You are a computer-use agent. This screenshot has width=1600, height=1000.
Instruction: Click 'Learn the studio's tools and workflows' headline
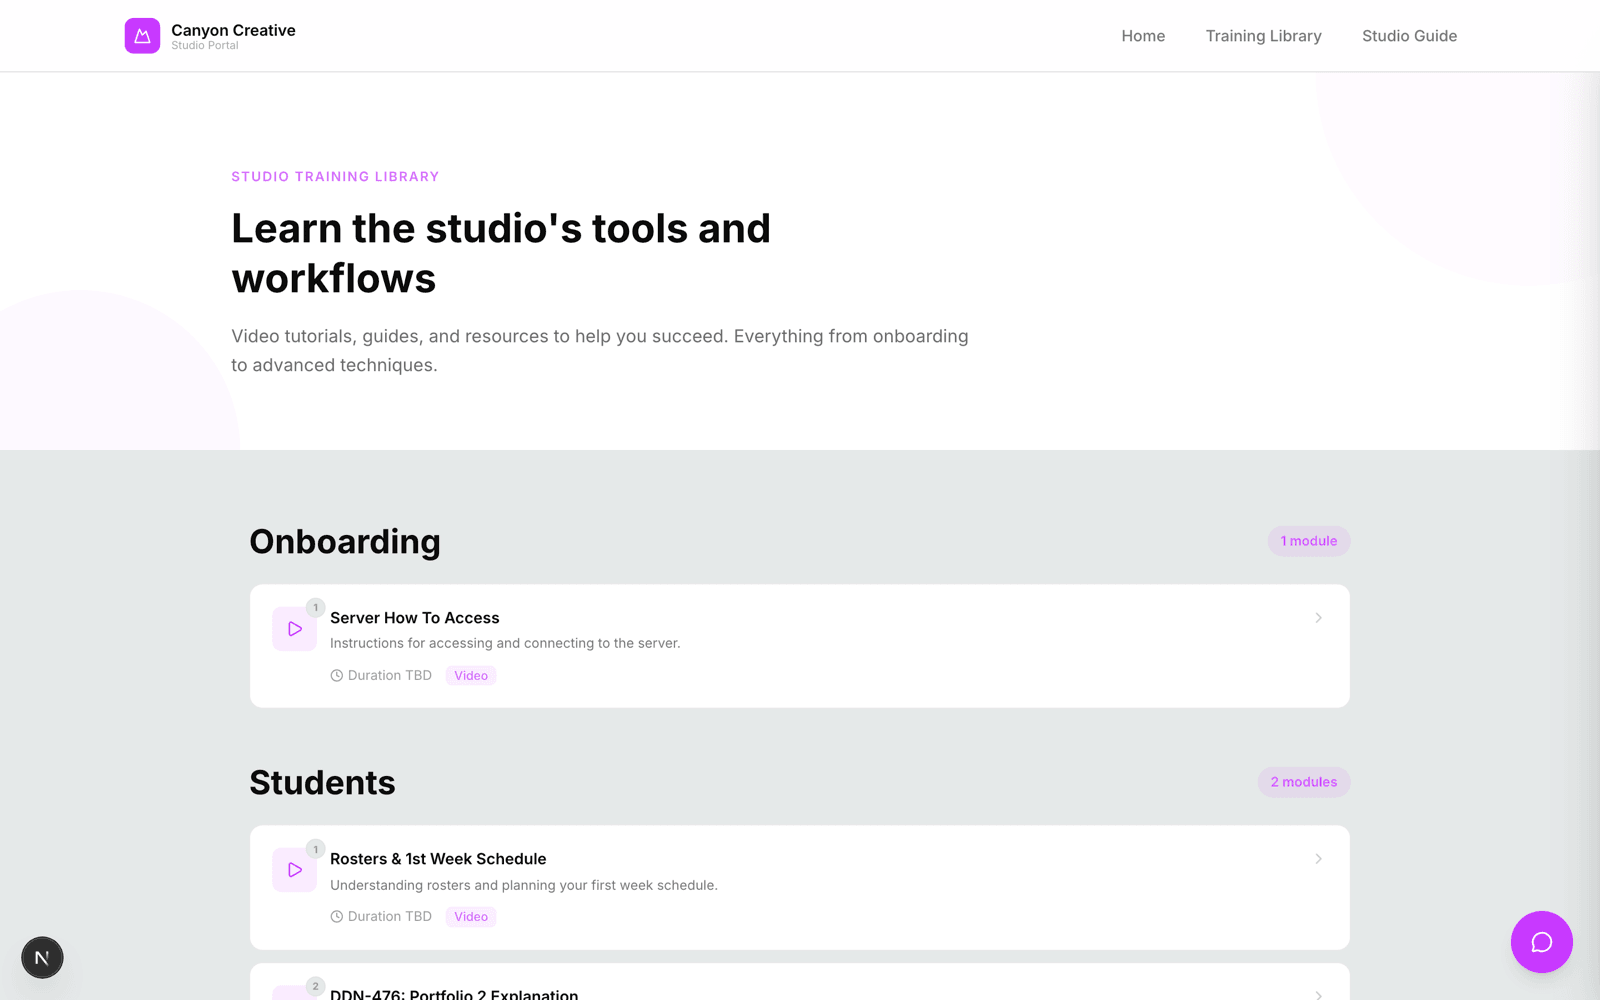click(x=501, y=254)
